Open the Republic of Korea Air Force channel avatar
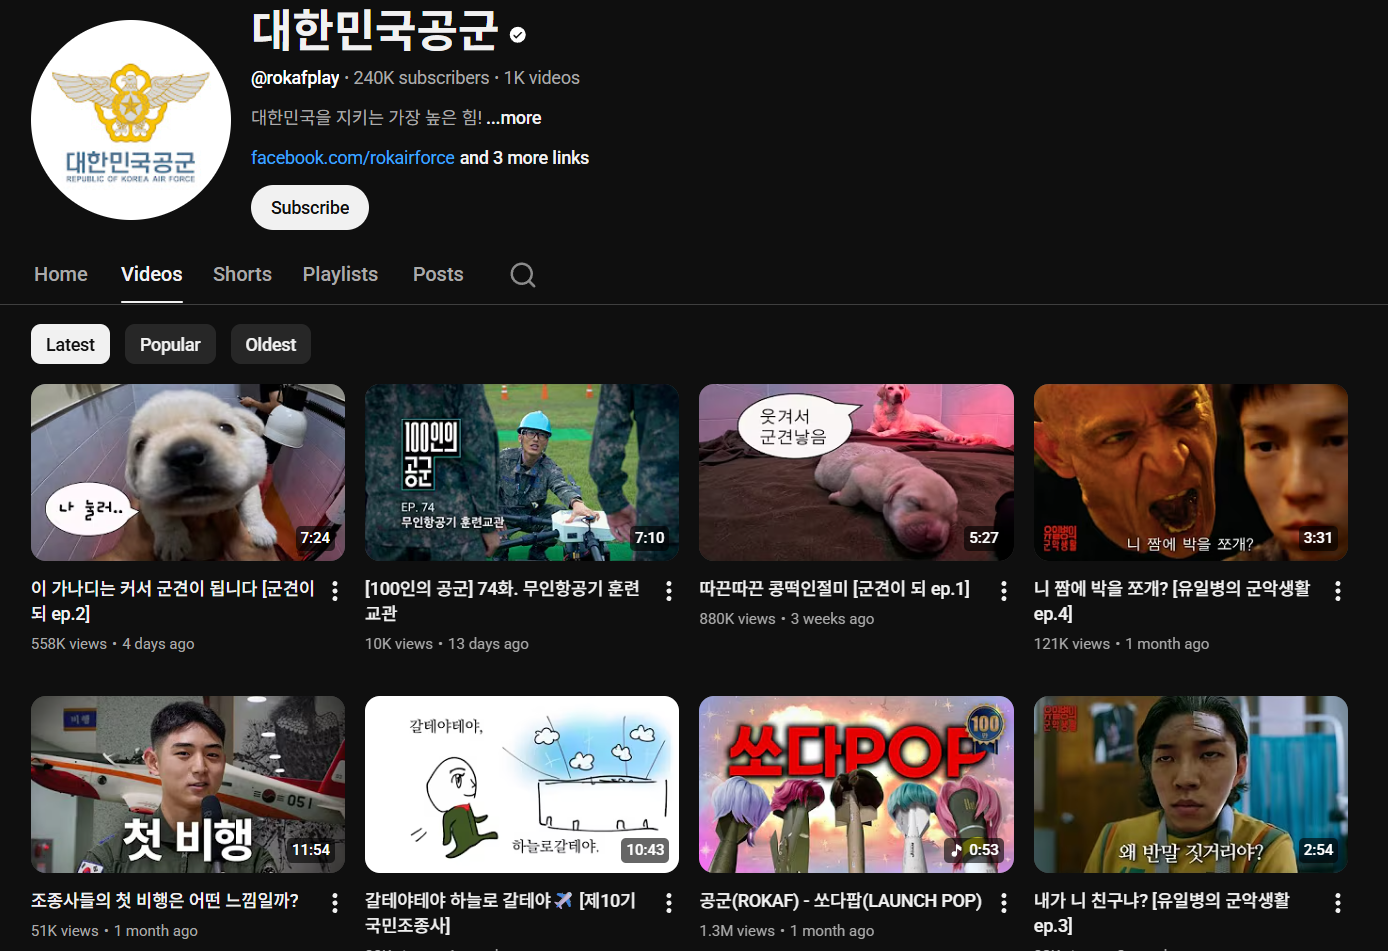1388x951 pixels. click(131, 120)
